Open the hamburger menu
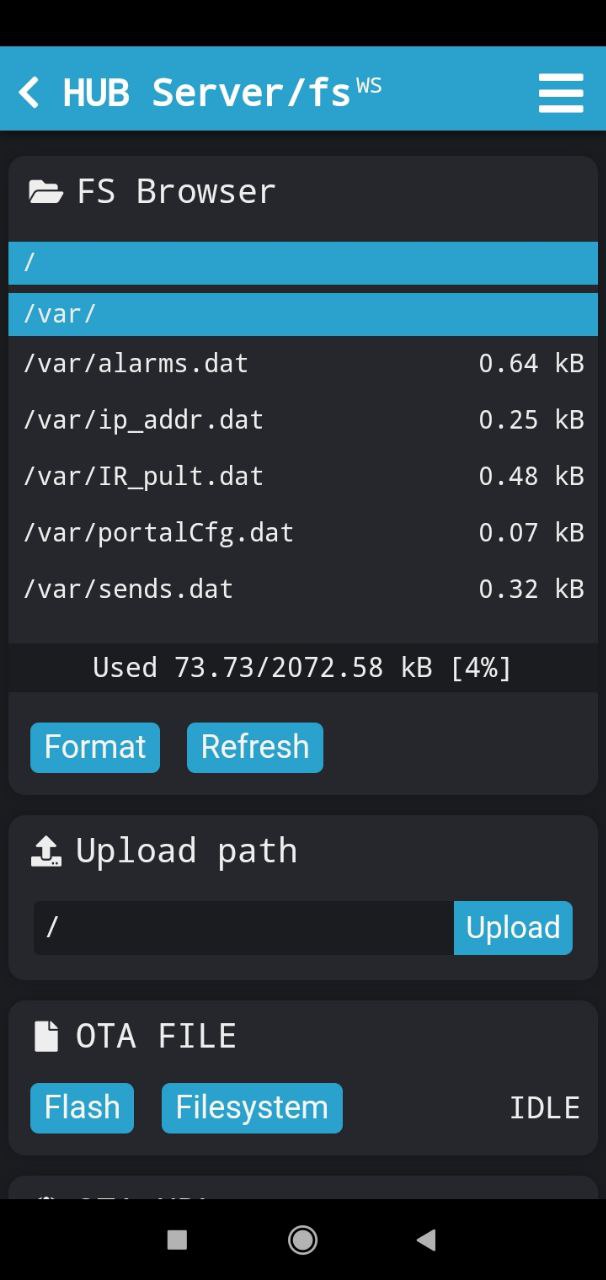The width and height of the screenshot is (606, 1280). coord(560,93)
